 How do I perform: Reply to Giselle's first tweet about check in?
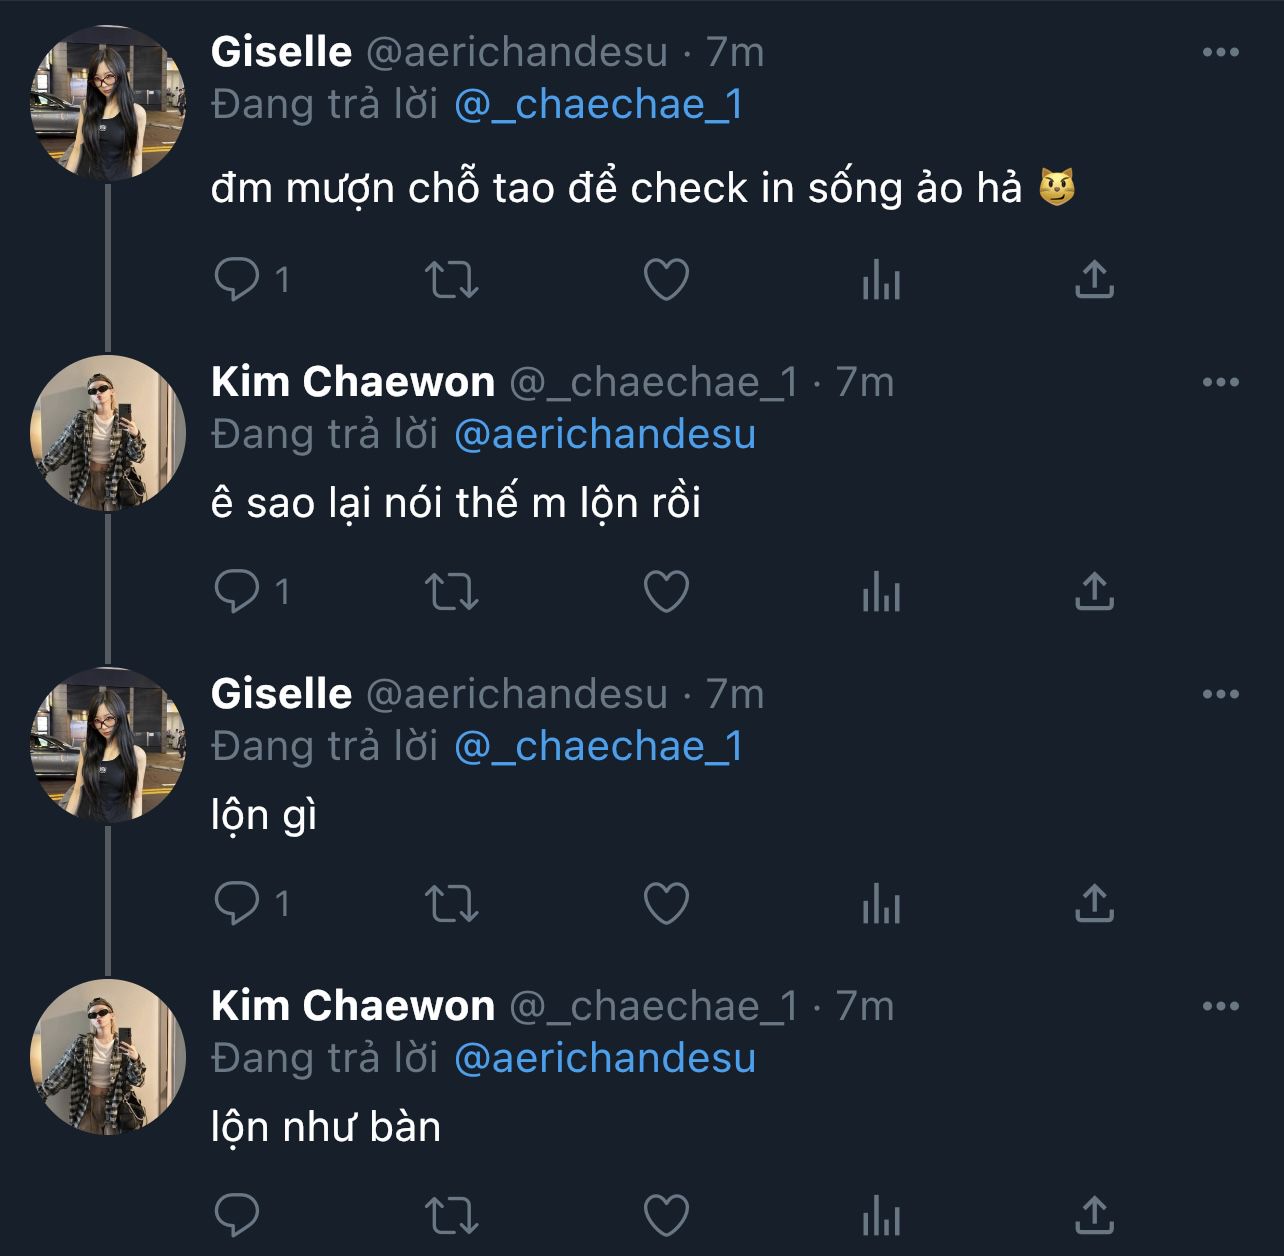click(237, 279)
